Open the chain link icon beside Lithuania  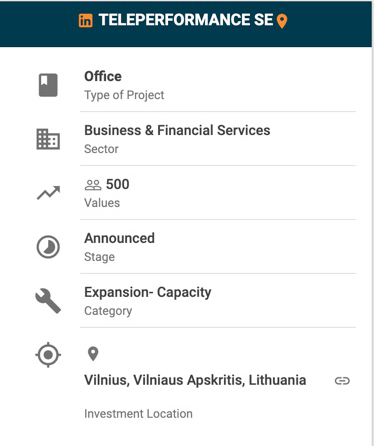pos(342,381)
